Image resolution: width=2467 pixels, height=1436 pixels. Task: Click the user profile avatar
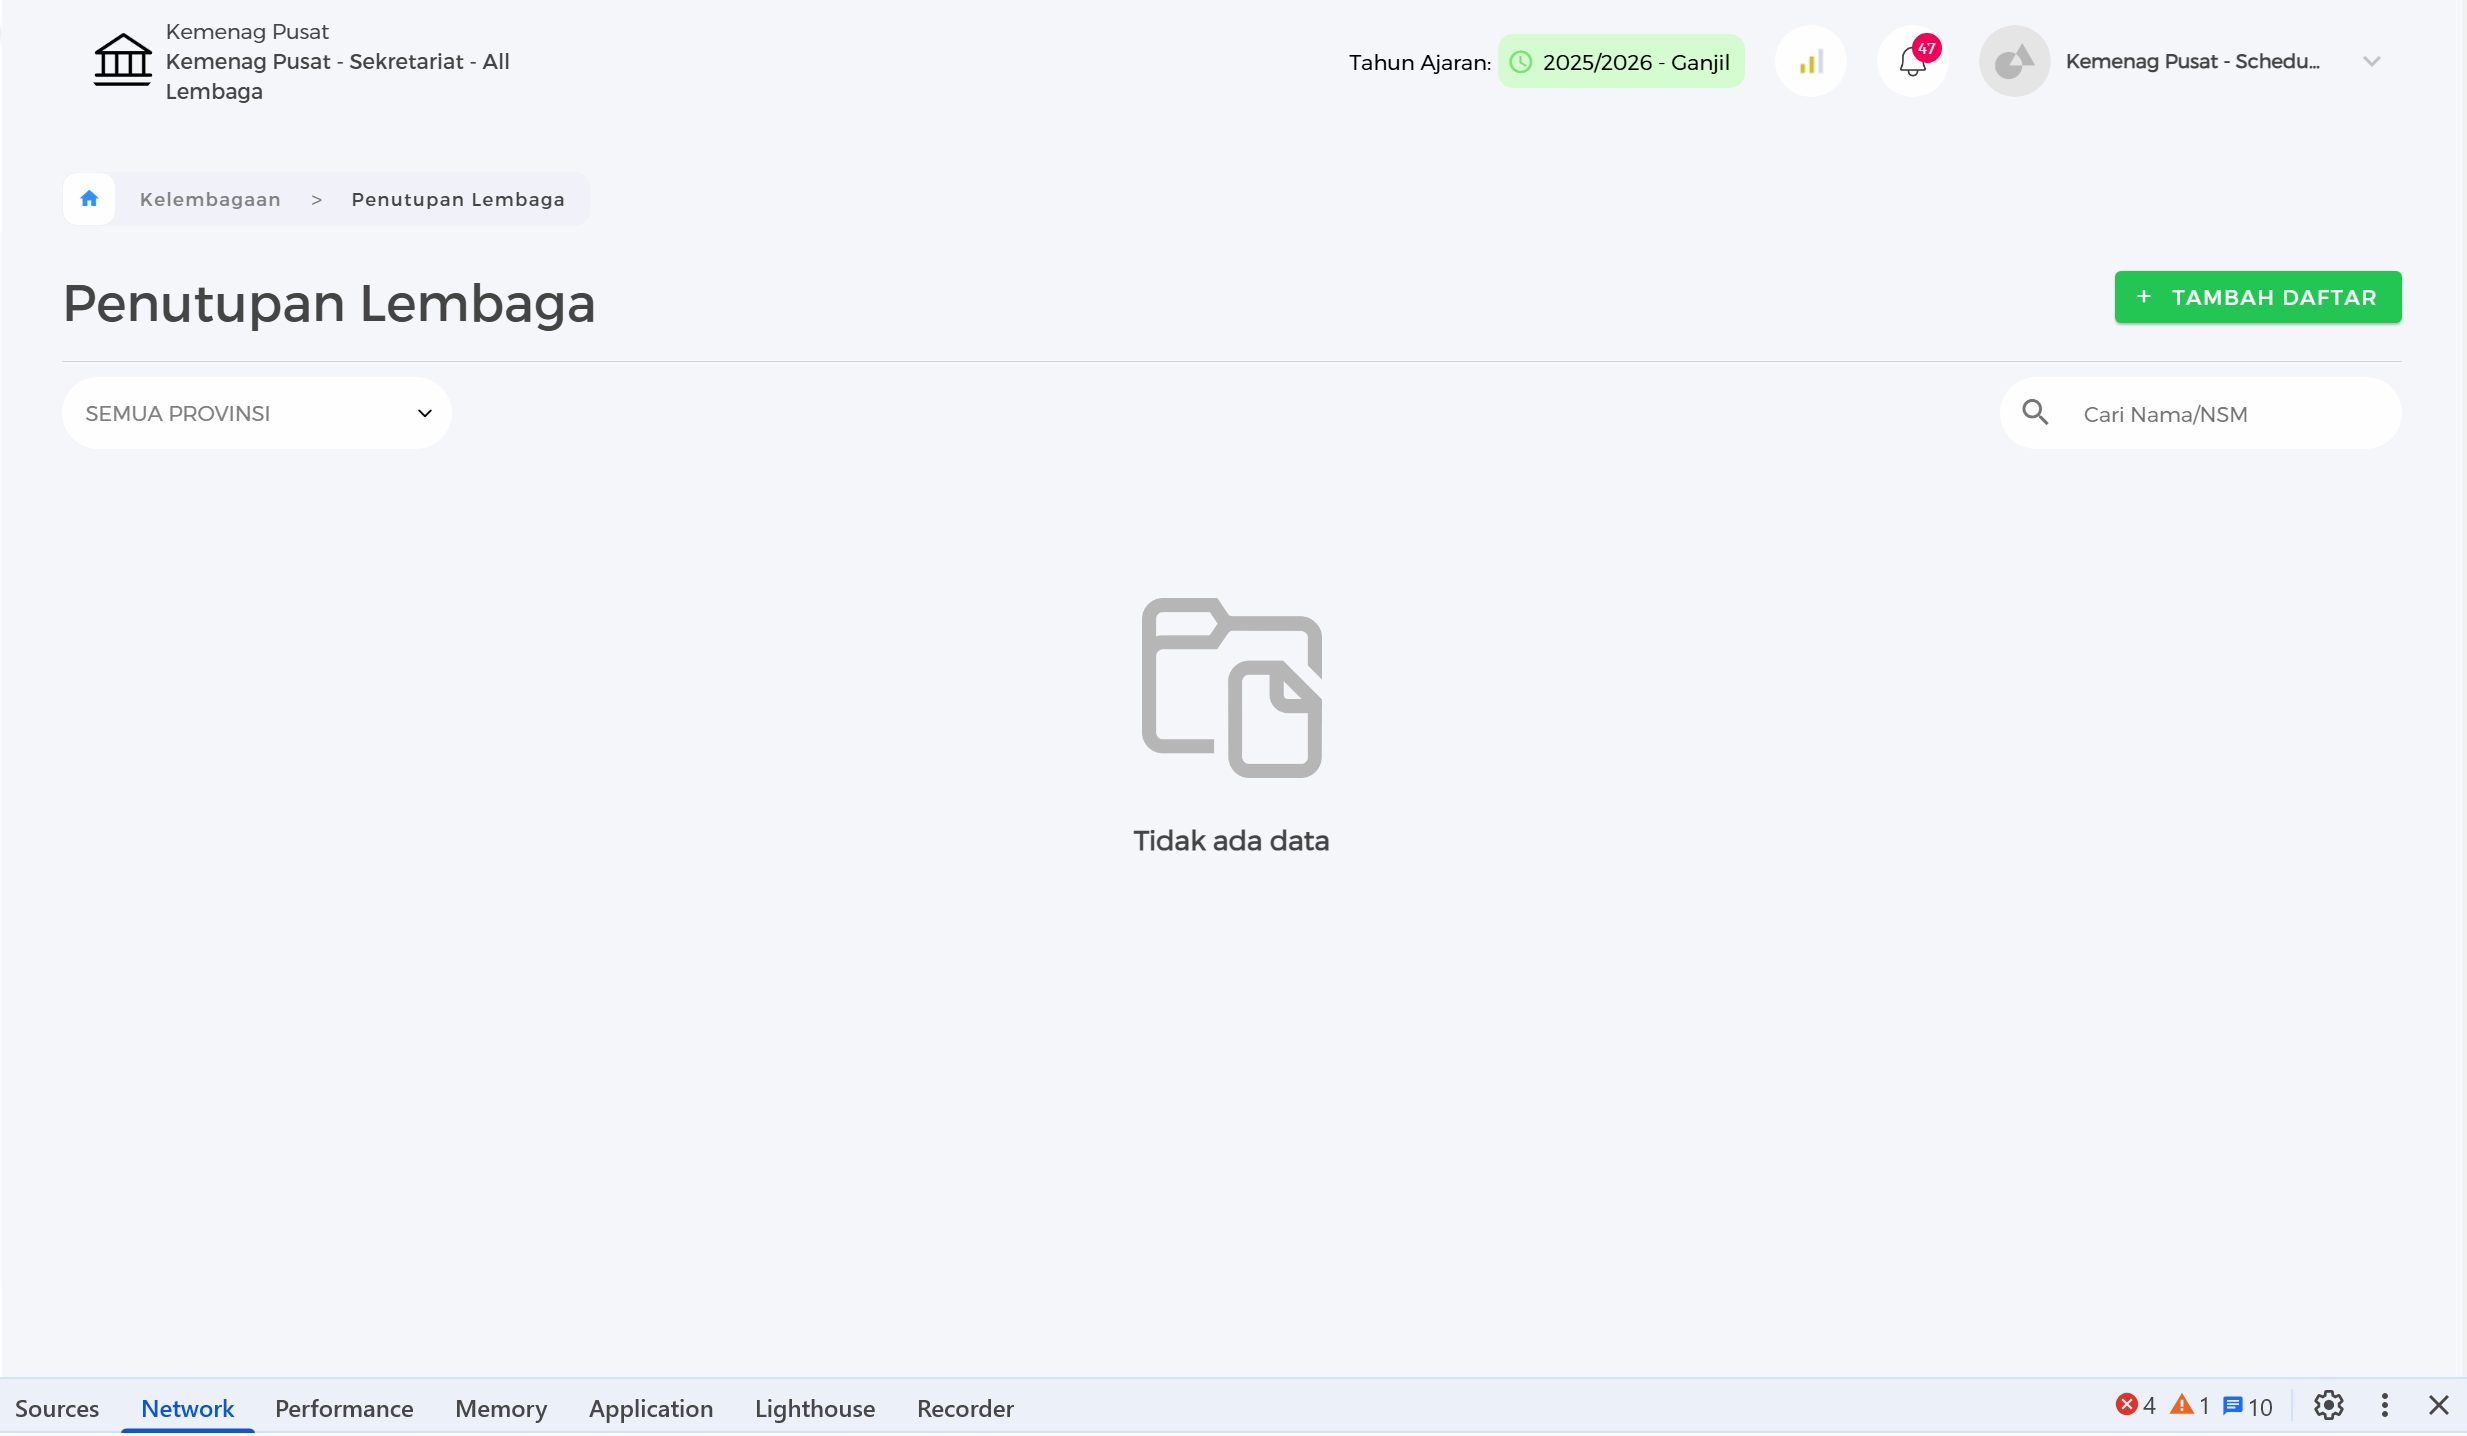(x=2014, y=62)
